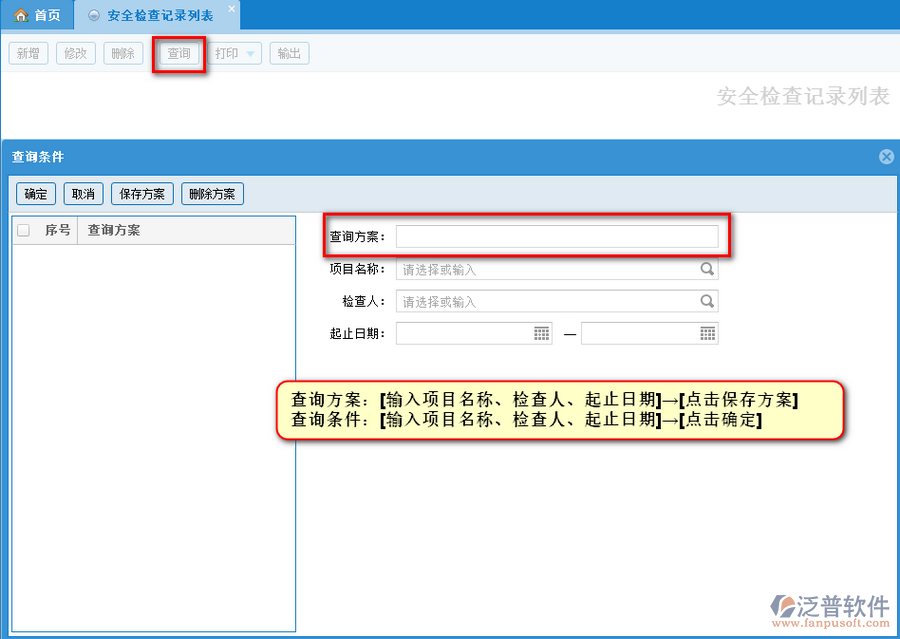Image resolution: width=900 pixels, height=639 pixels.
Task: Click the 查询 toolbar button
Action: 179,54
